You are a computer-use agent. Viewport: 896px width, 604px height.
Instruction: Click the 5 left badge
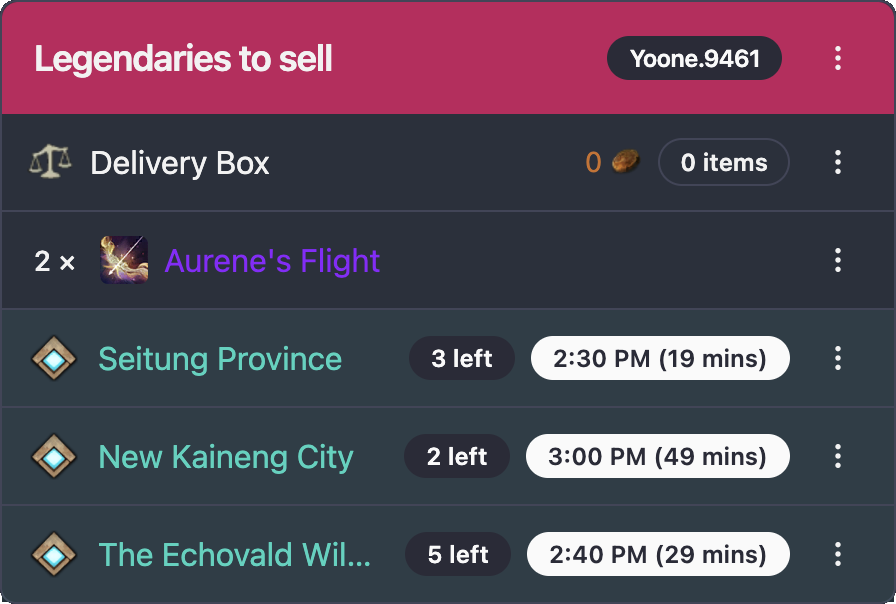coord(458,555)
